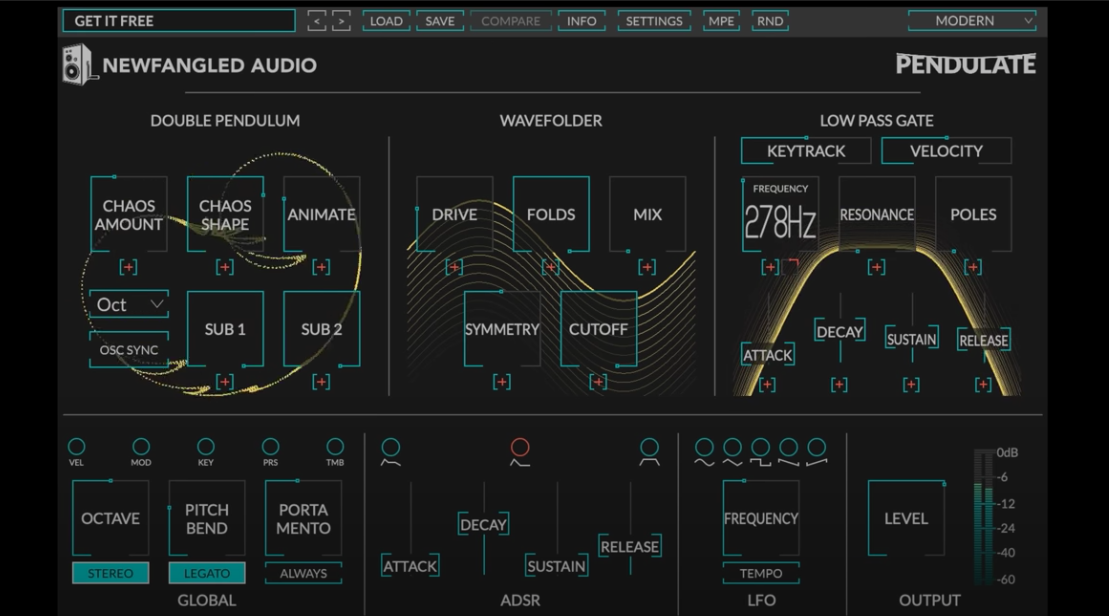
Task: Click the 278Hz frequency value
Action: pos(780,222)
